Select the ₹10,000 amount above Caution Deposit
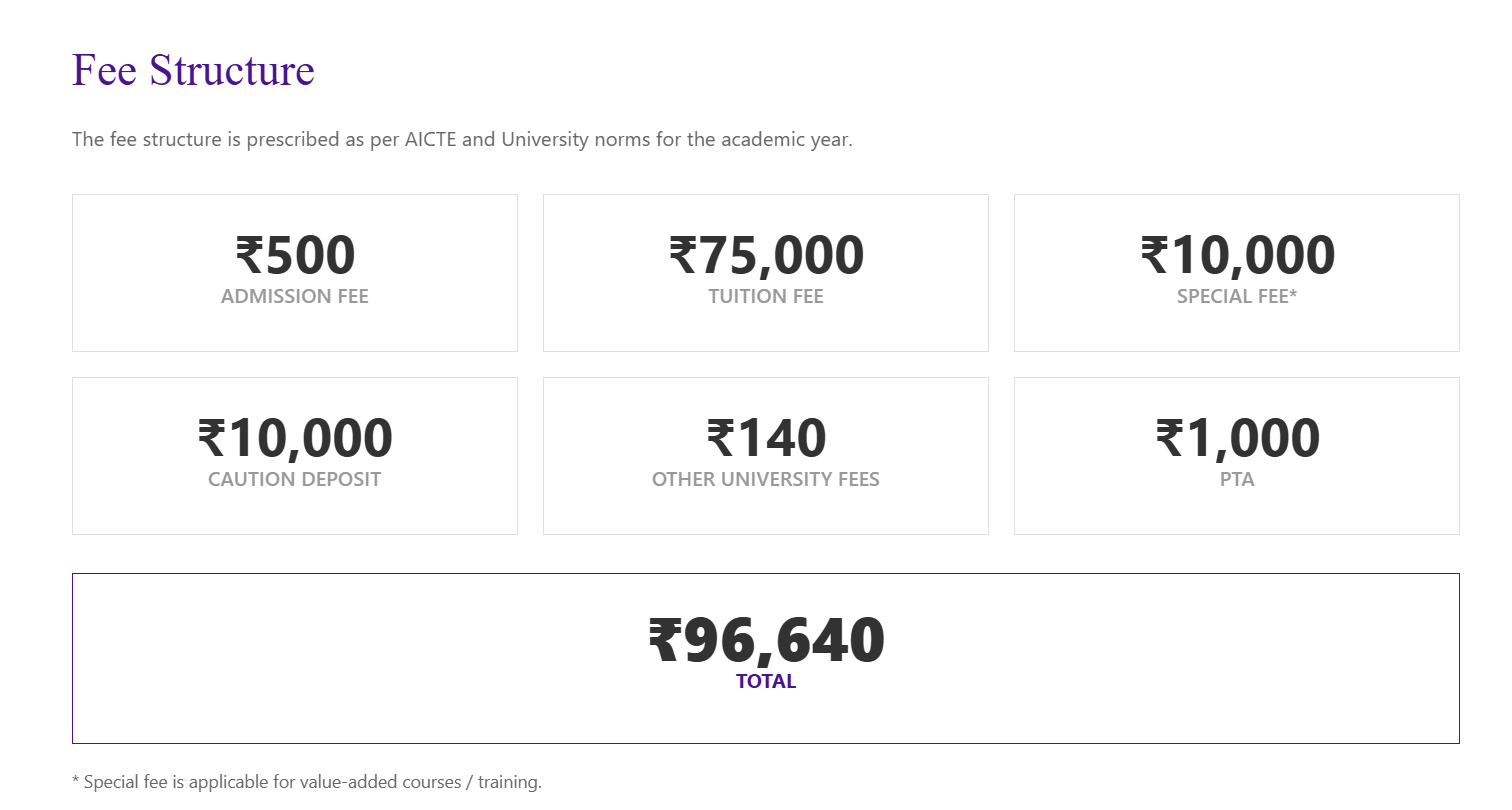The width and height of the screenshot is (1512, 810). click(x=295, y=438)
